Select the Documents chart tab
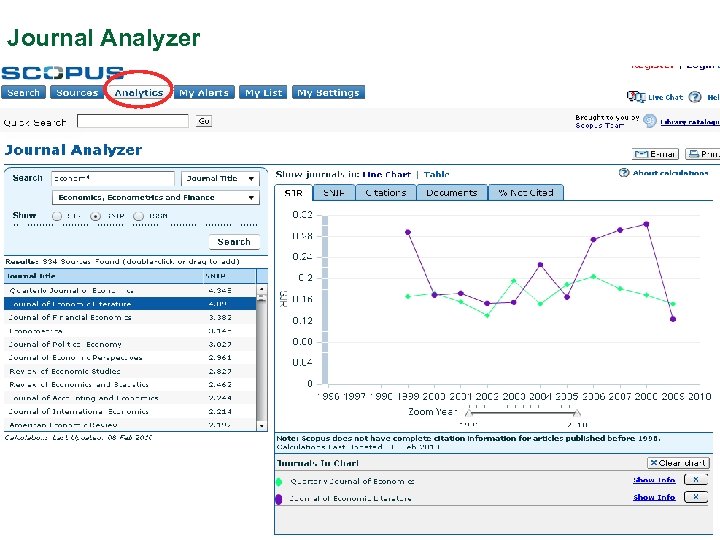 click(x=452, y=193)
